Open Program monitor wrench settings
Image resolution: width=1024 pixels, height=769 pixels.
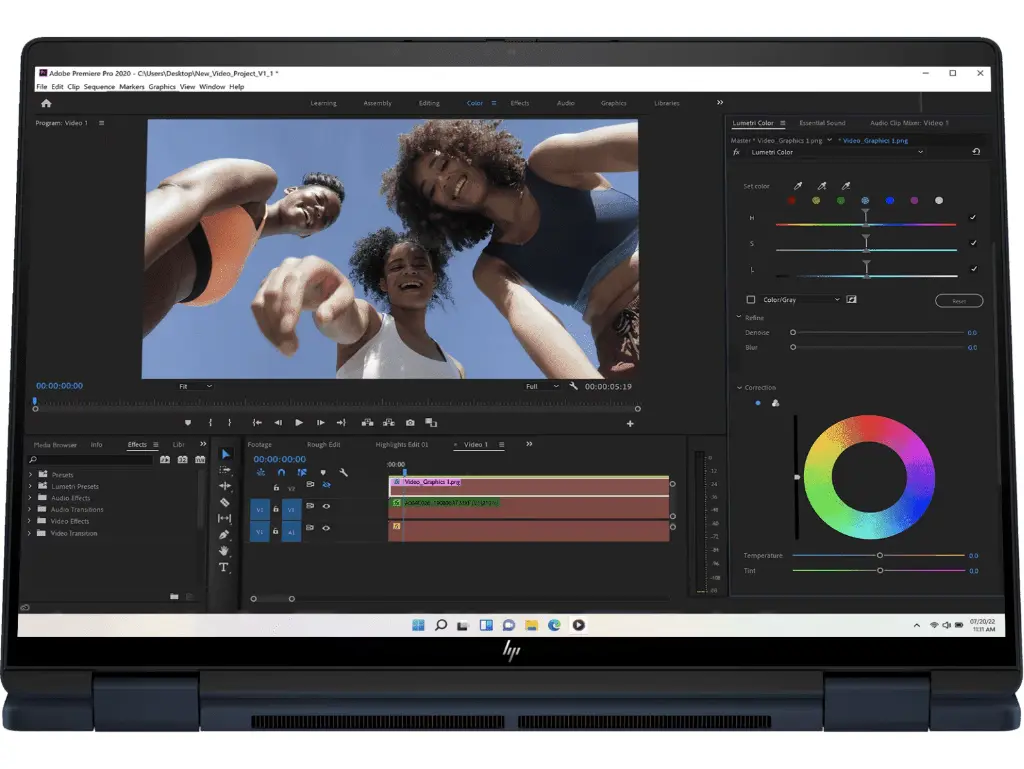click(573, 386)
